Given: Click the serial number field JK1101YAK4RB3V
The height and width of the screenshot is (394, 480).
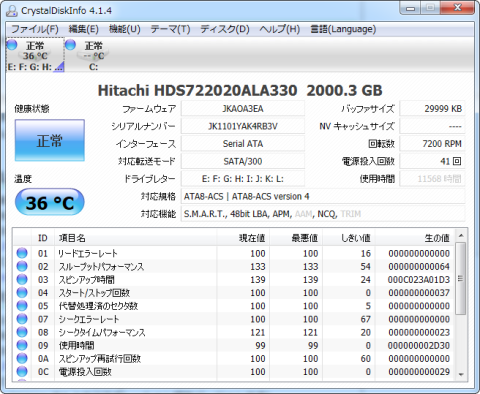Looking at the screenshot, I should tap(243, 126).
